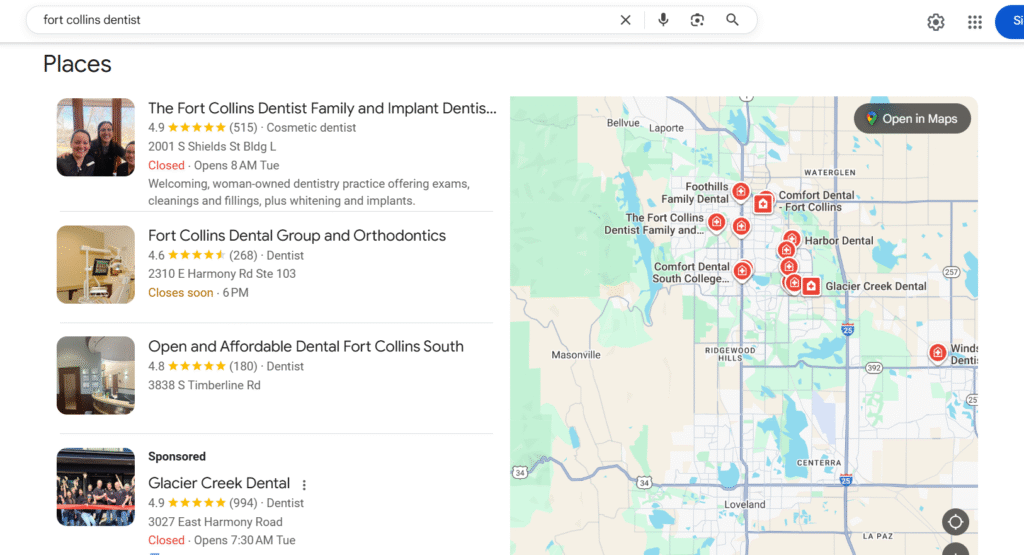This screenshot has width=1024, height=555.
Task: Click the magnifying glass search icon
Action: tap(733, 20)
